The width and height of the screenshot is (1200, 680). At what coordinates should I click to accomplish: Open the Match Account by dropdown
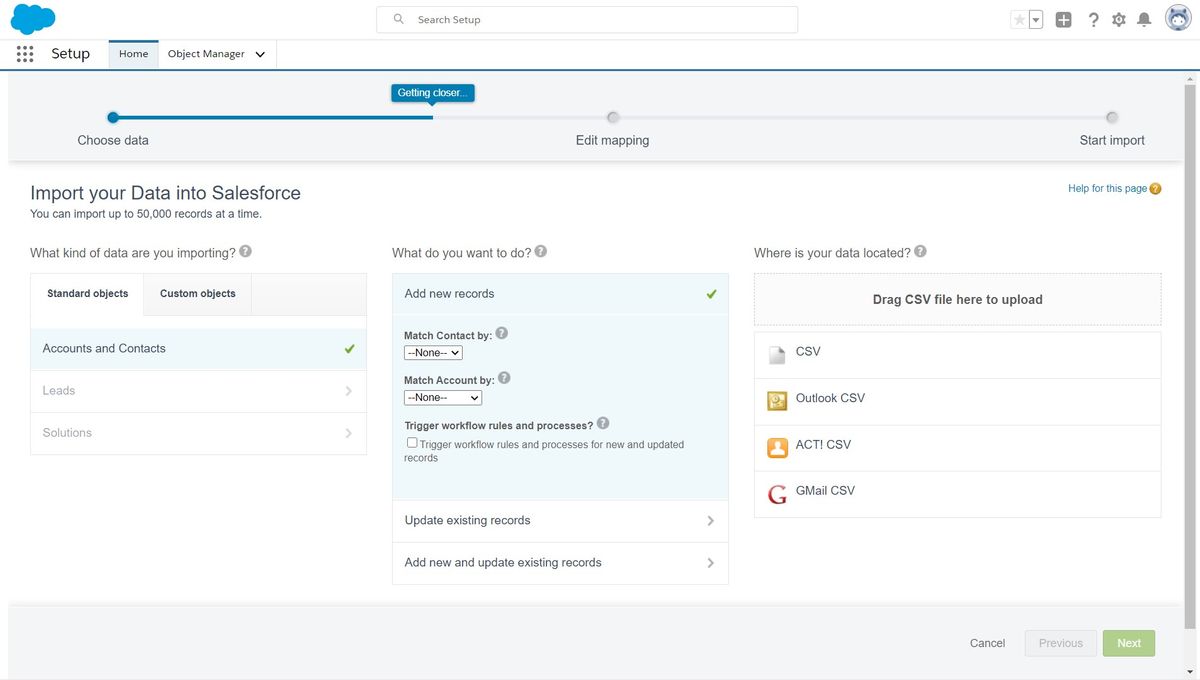[443, 398]
